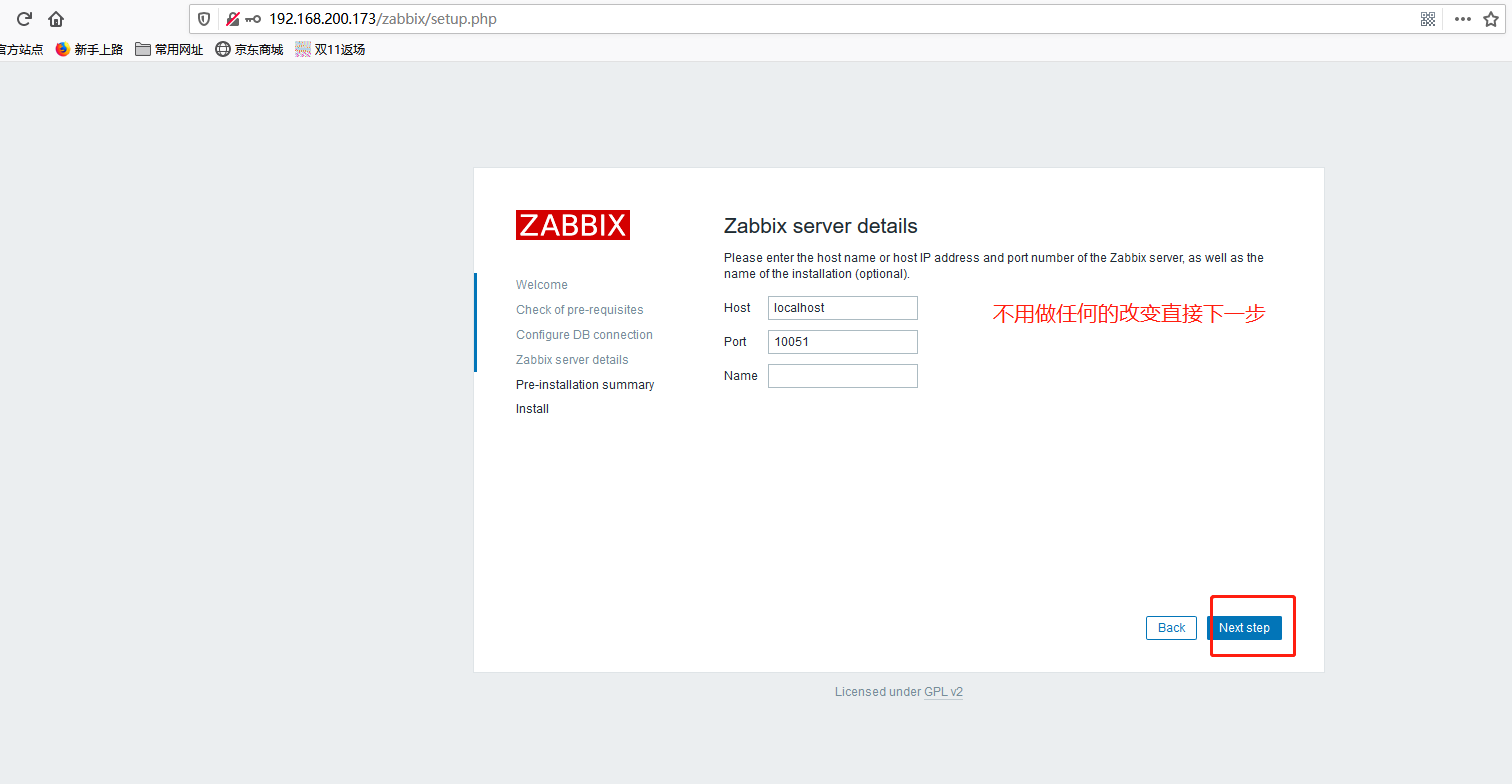Click the Port field showing 10051
Viewport: 1512px width, 784px height.
coord(842,342)
